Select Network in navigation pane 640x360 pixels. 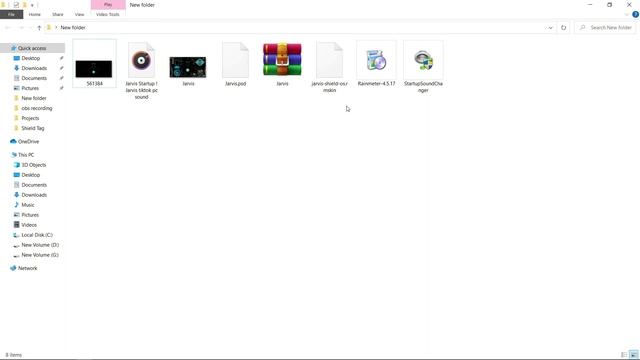point(27,268)
